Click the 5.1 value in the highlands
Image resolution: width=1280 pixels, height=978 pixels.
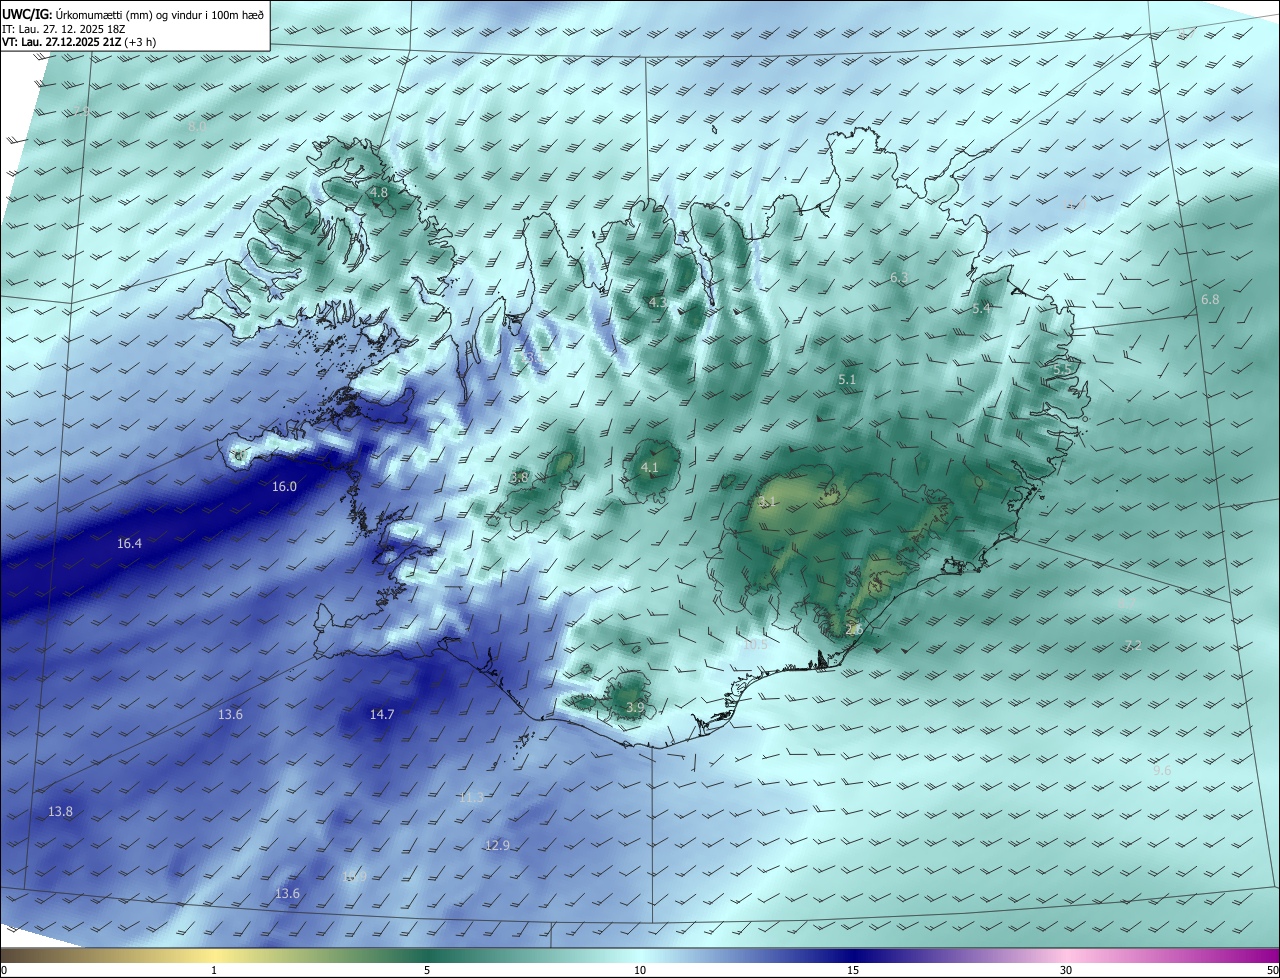[x=847, y=380]
